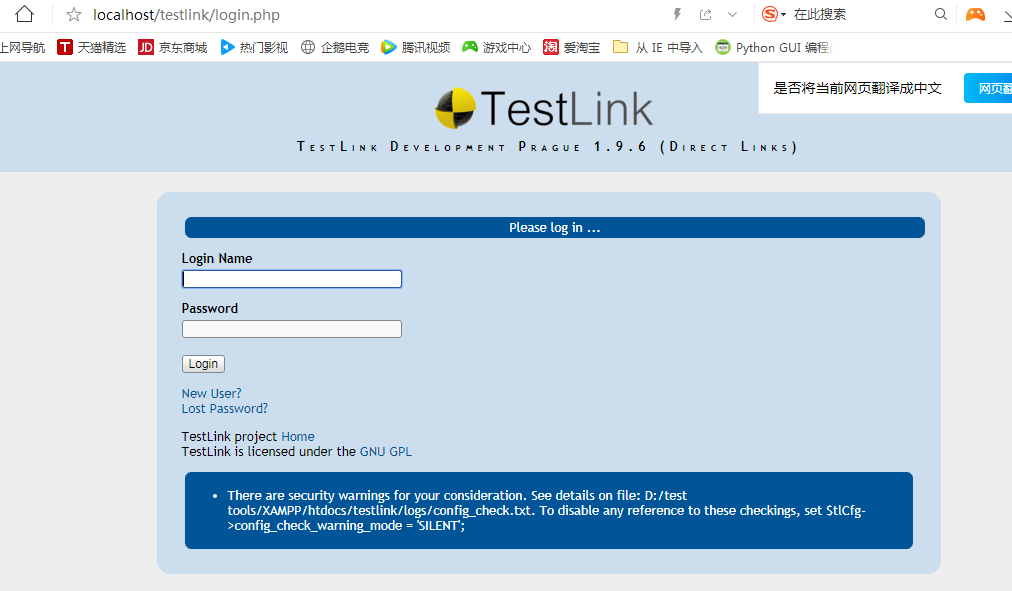Click the share page icon

tap(706, 15)
